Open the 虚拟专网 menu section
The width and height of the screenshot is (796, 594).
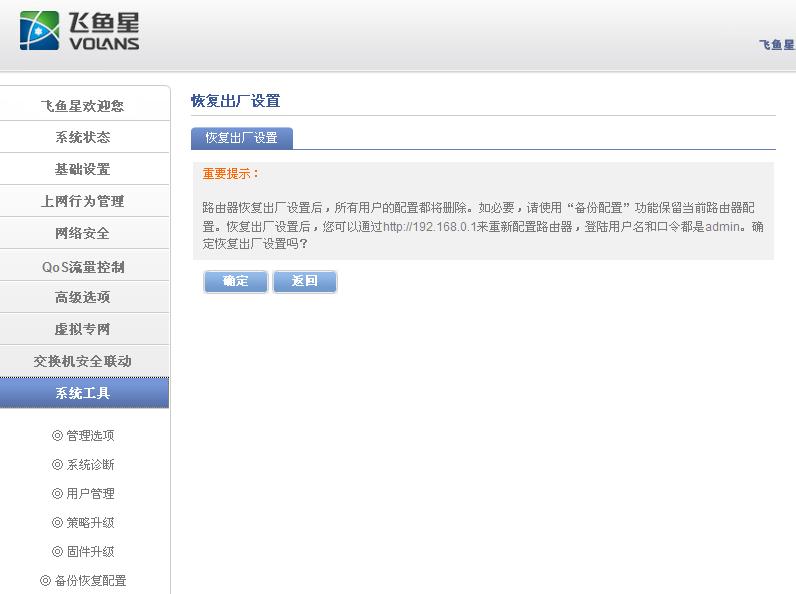pyautogui.click(x=83, y=329)
